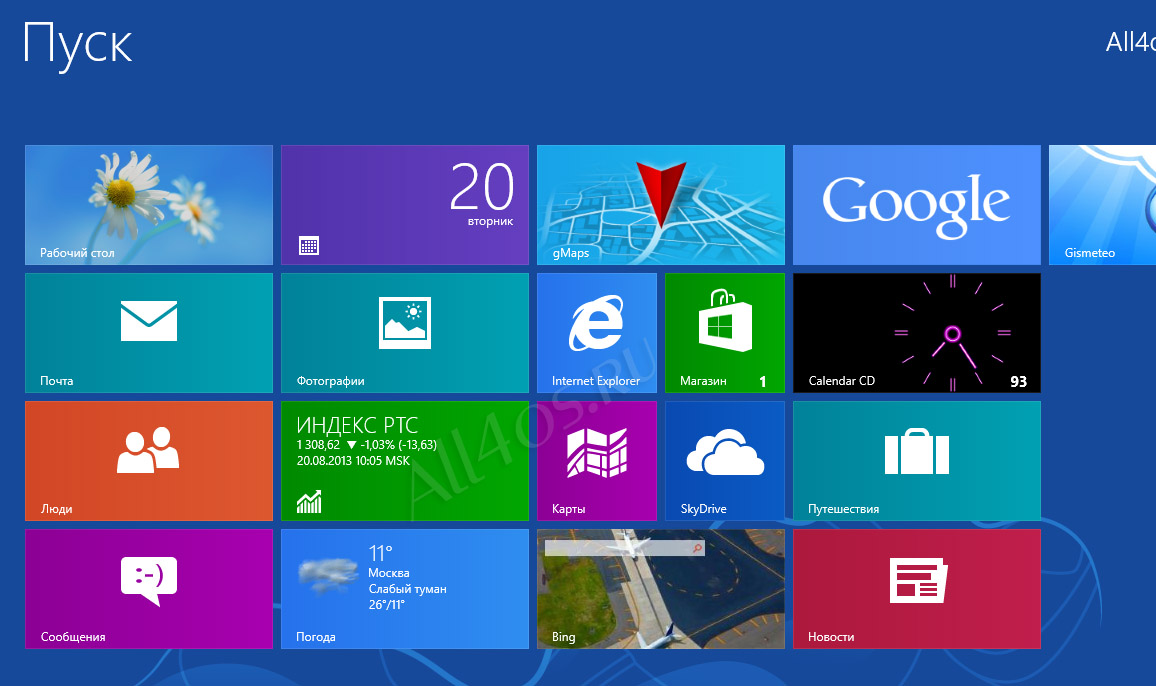Open the Погода weather tile for Москва
The width and height of the screenshot is (1156, 686).
pos(405,589)
